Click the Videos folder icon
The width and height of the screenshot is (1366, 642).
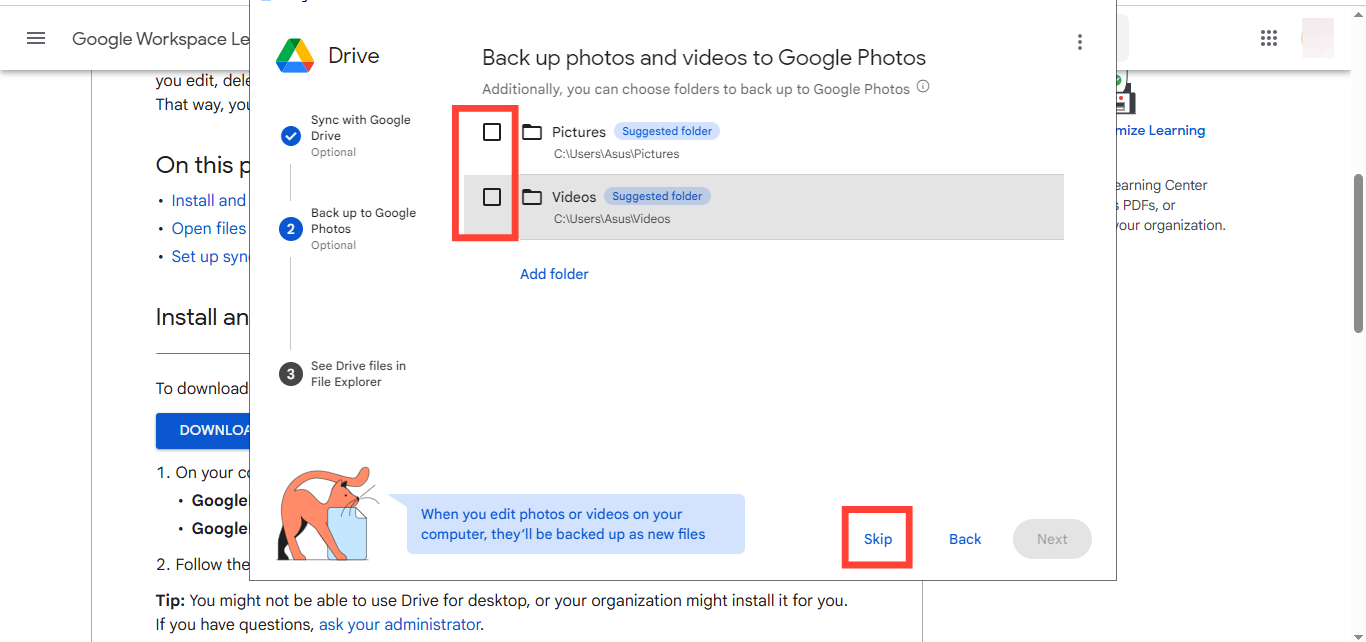pos(532,197)
